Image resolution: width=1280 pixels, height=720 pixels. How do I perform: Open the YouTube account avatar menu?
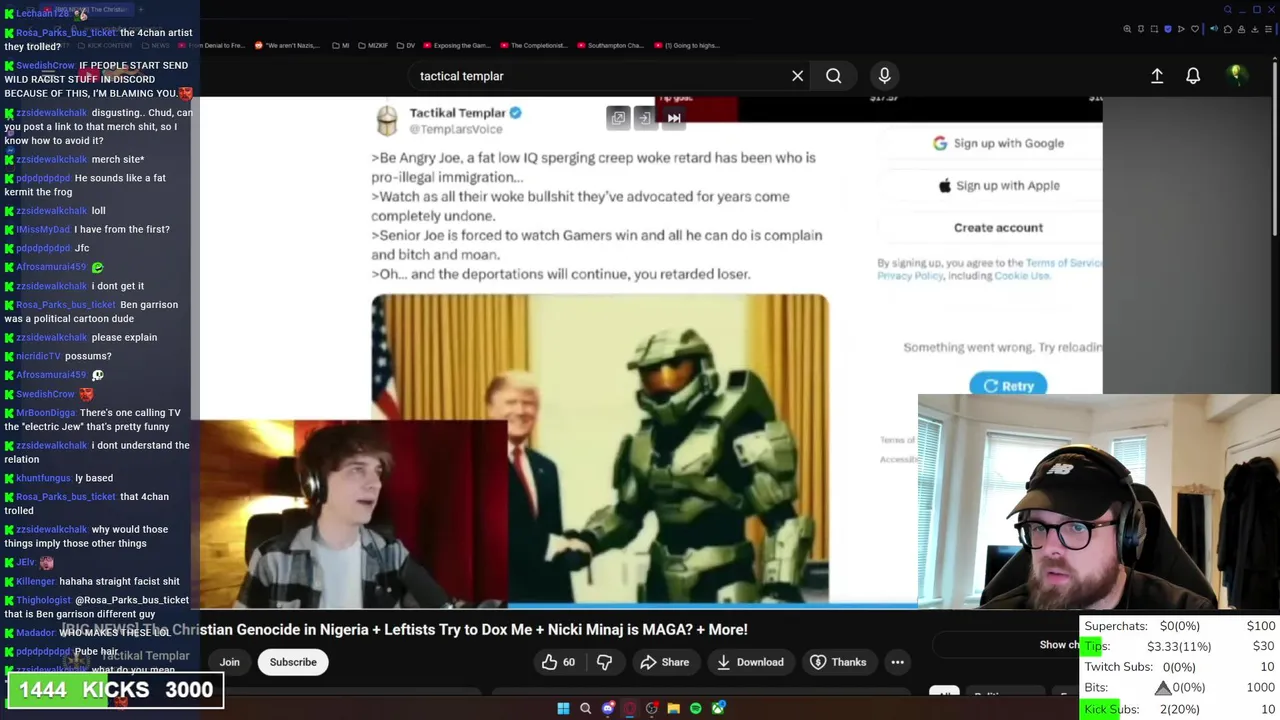tap(1235, 75)
